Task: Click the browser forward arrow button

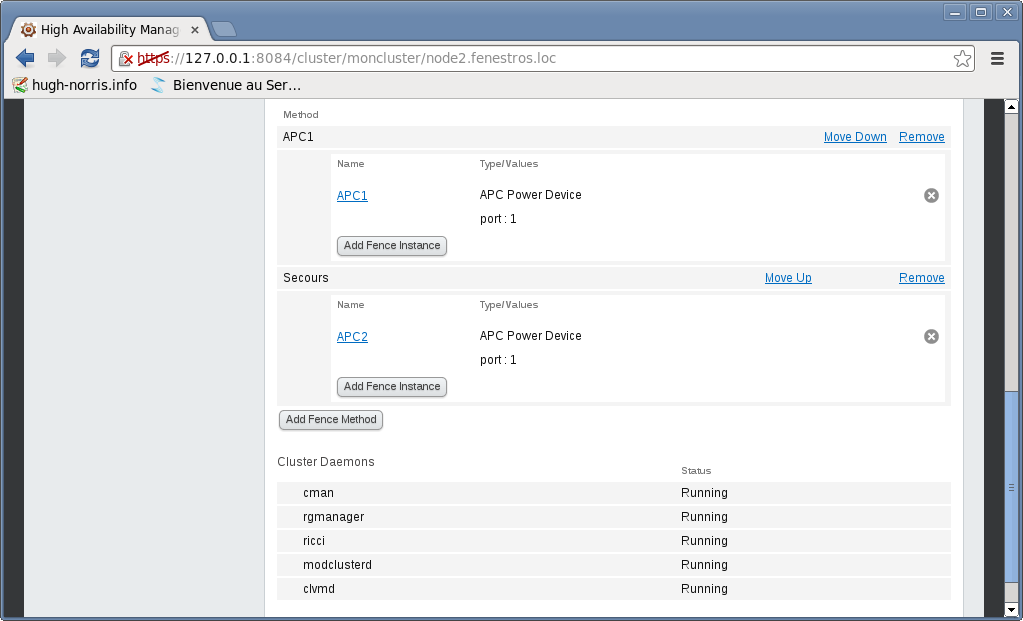Action: click(x=57, y=58)
